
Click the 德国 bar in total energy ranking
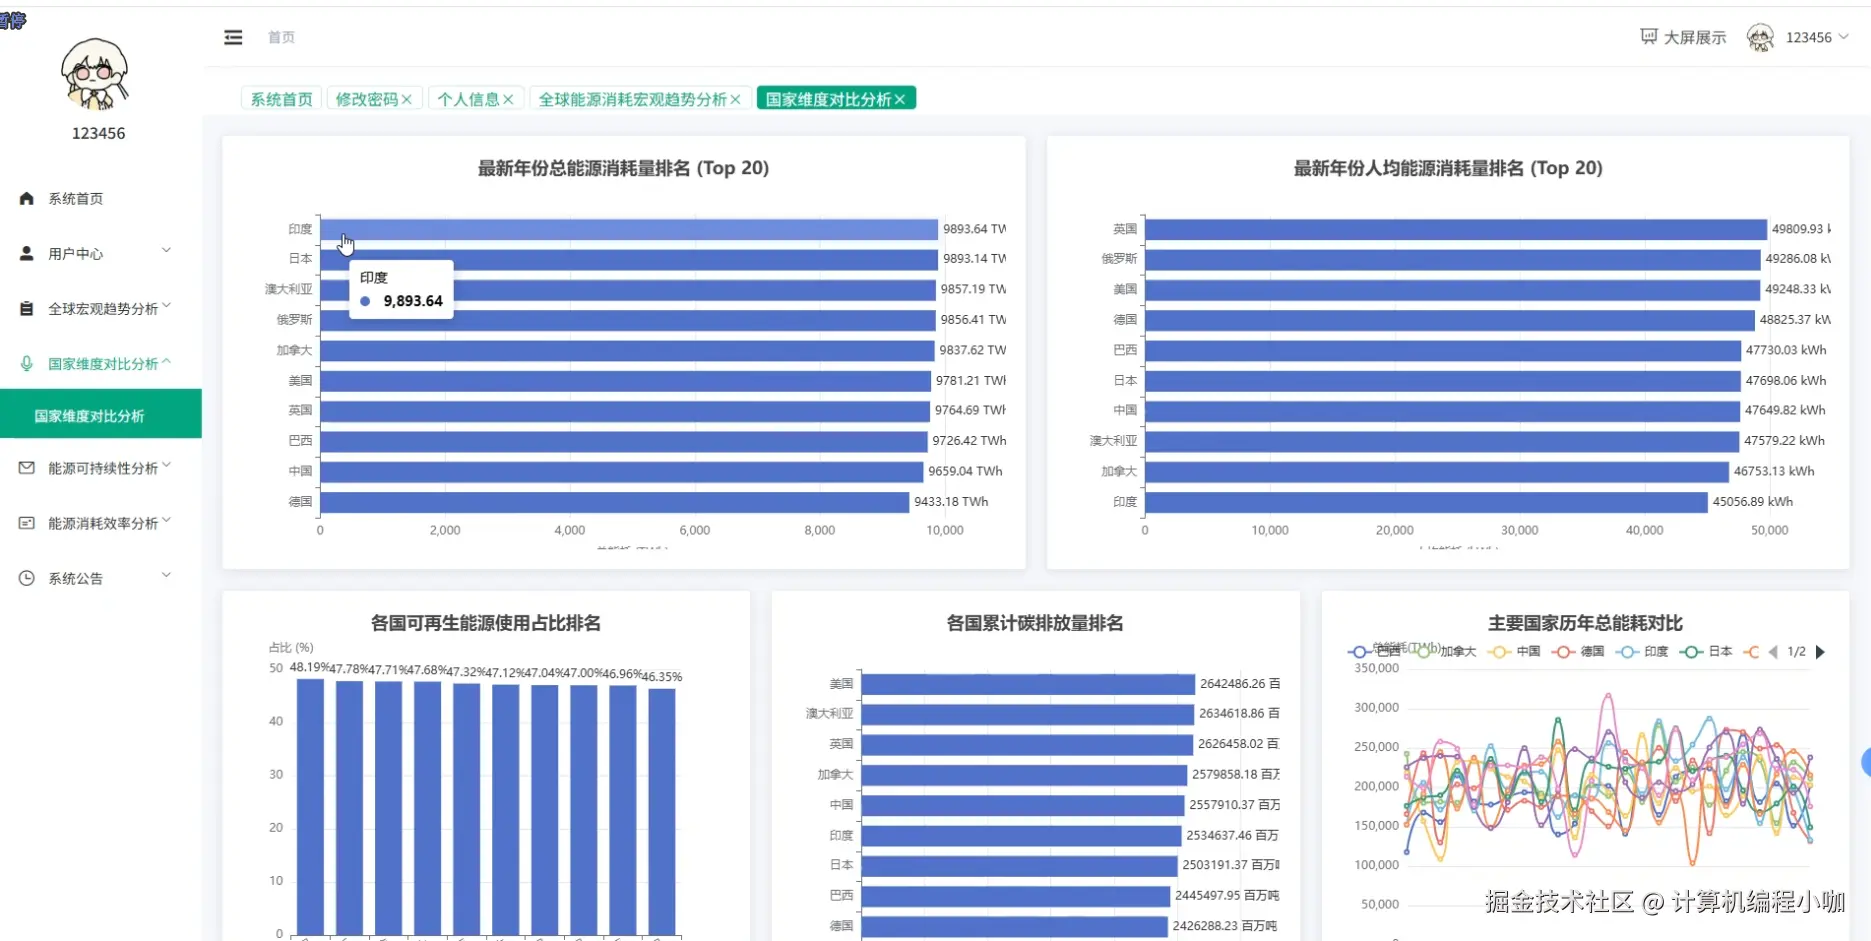[615, 502]
